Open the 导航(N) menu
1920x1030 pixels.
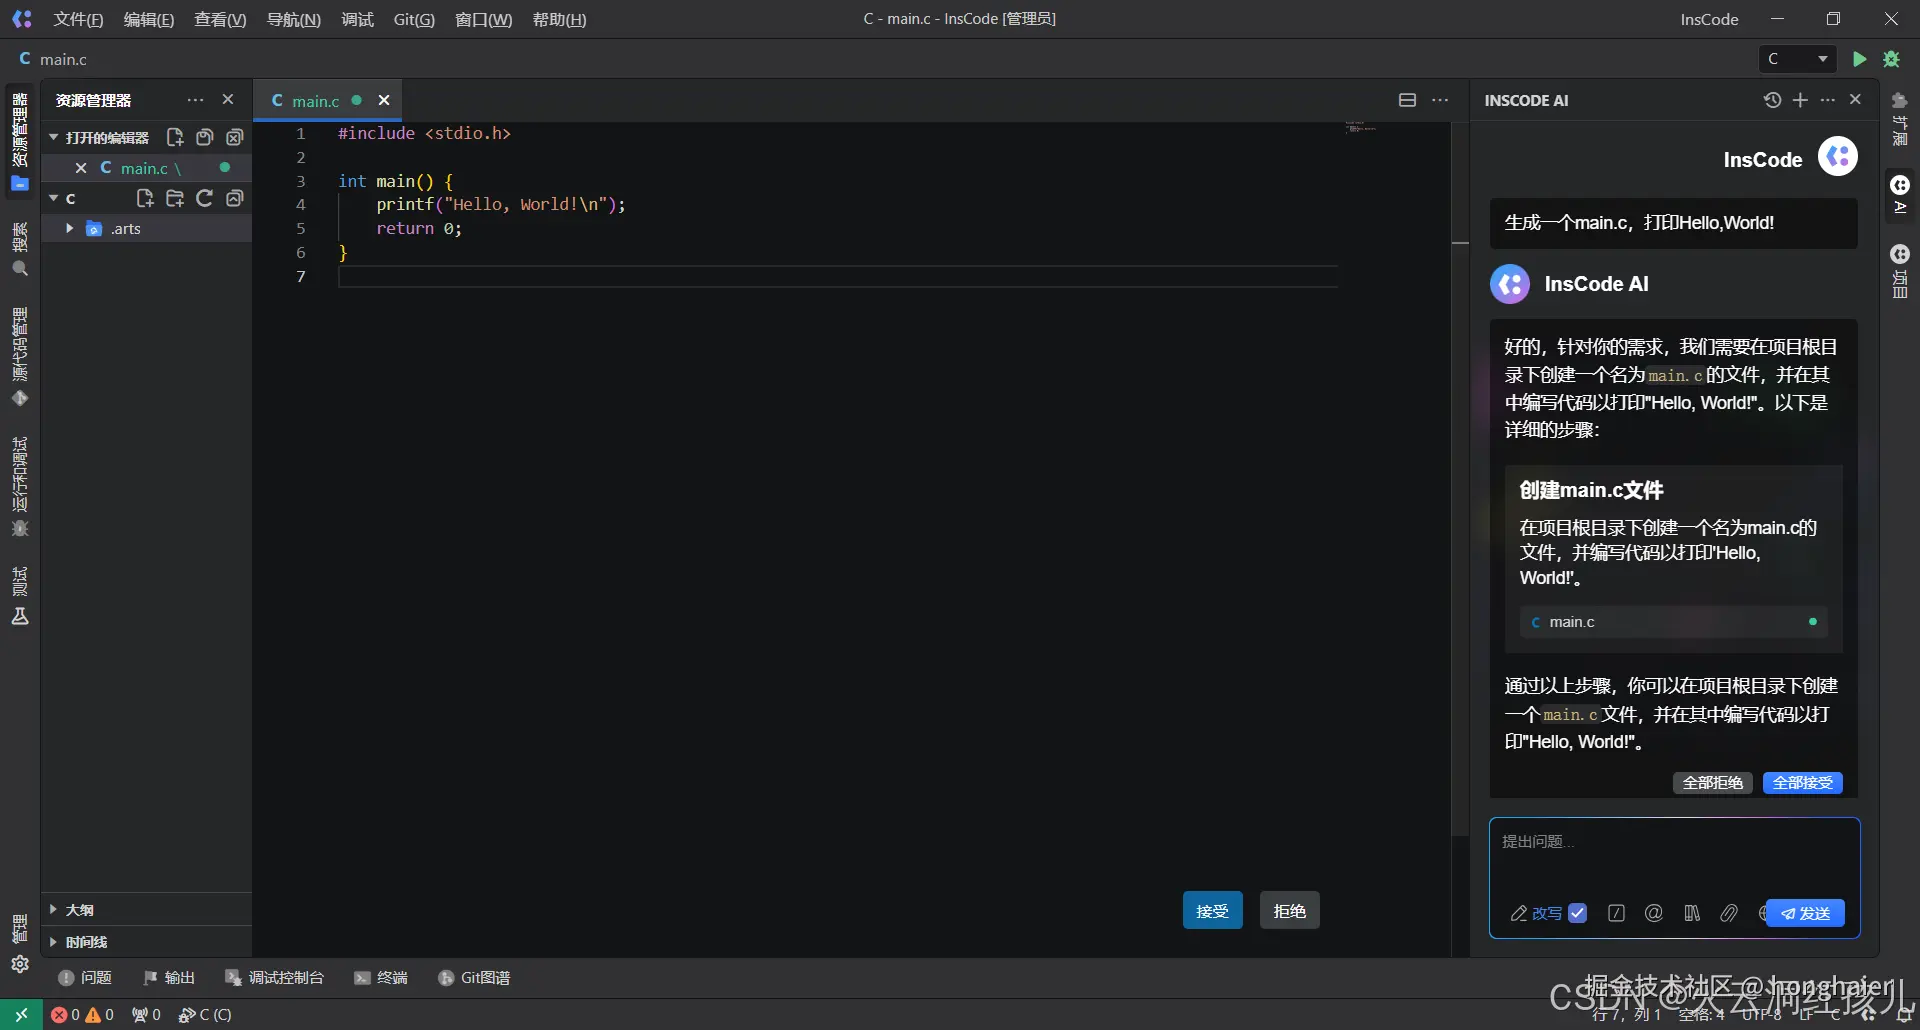[294, 19]
